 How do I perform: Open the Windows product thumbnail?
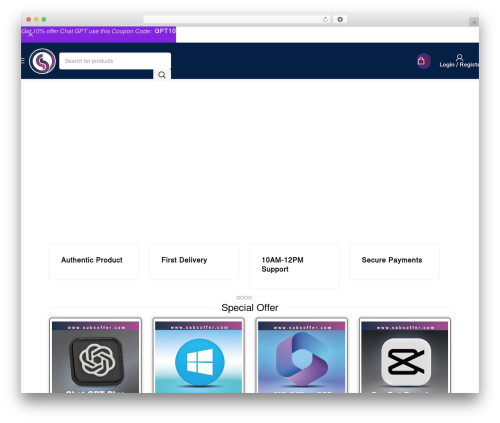pos(199,356)
